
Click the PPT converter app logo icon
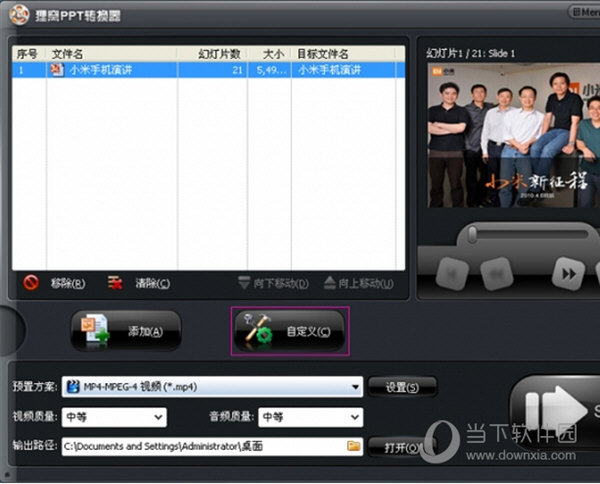tap(19, 15)
